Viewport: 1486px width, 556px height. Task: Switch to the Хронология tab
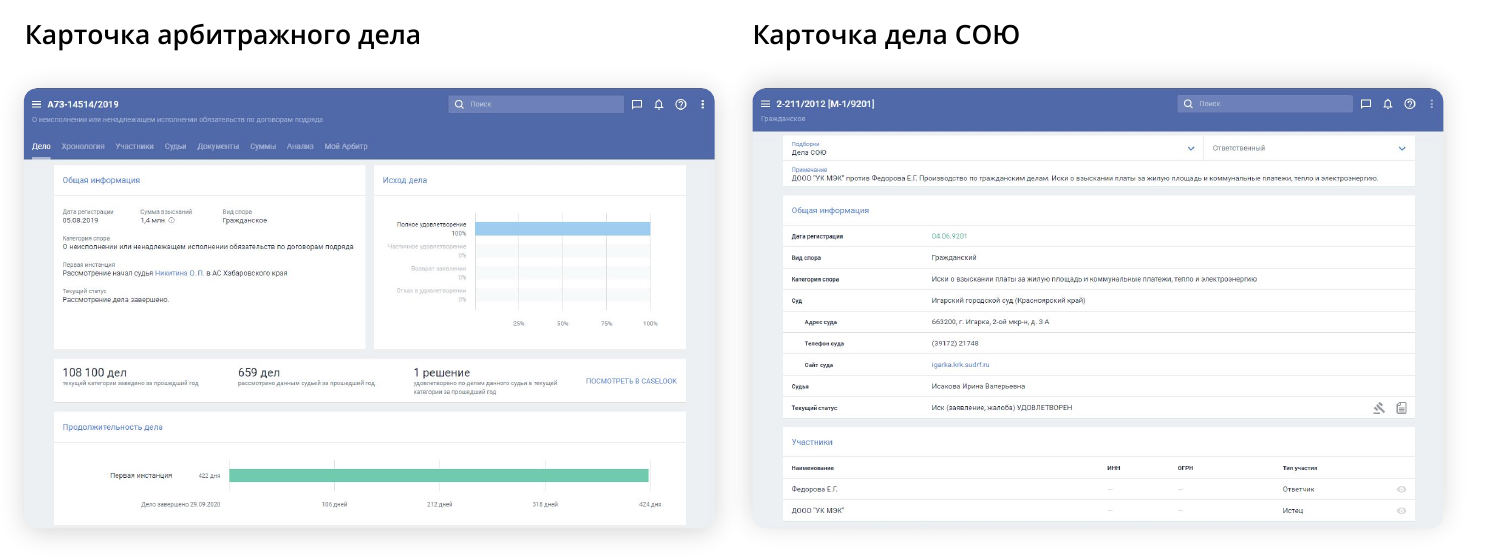coord(83,146)
